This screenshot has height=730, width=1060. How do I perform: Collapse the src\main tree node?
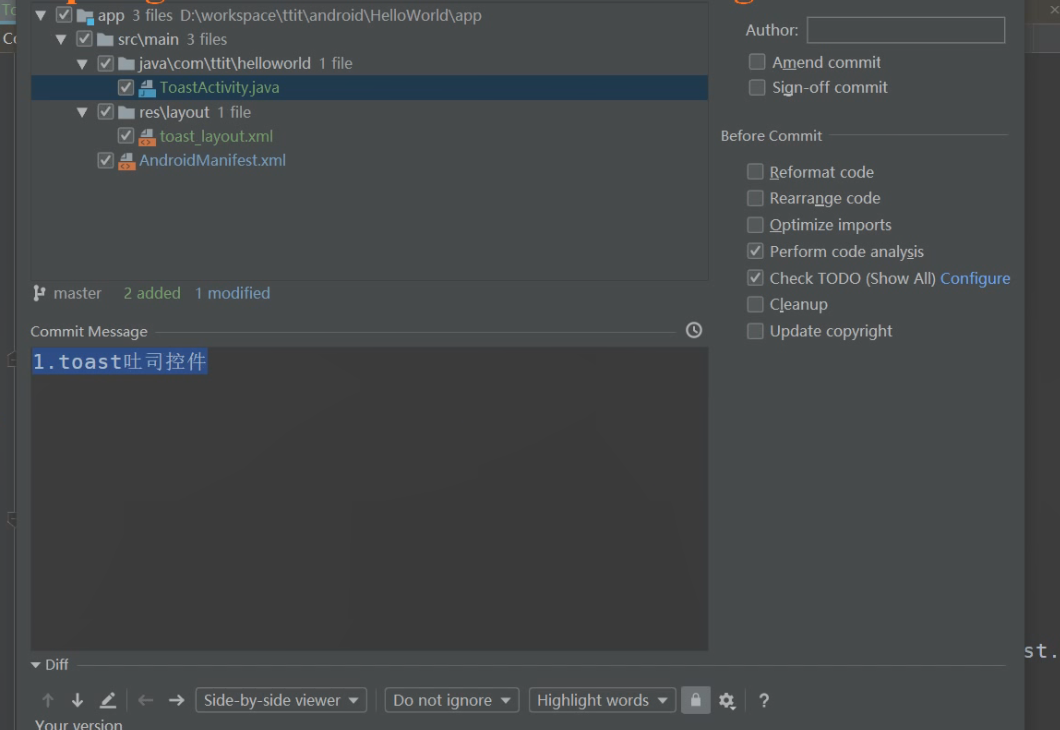[61, 39]
